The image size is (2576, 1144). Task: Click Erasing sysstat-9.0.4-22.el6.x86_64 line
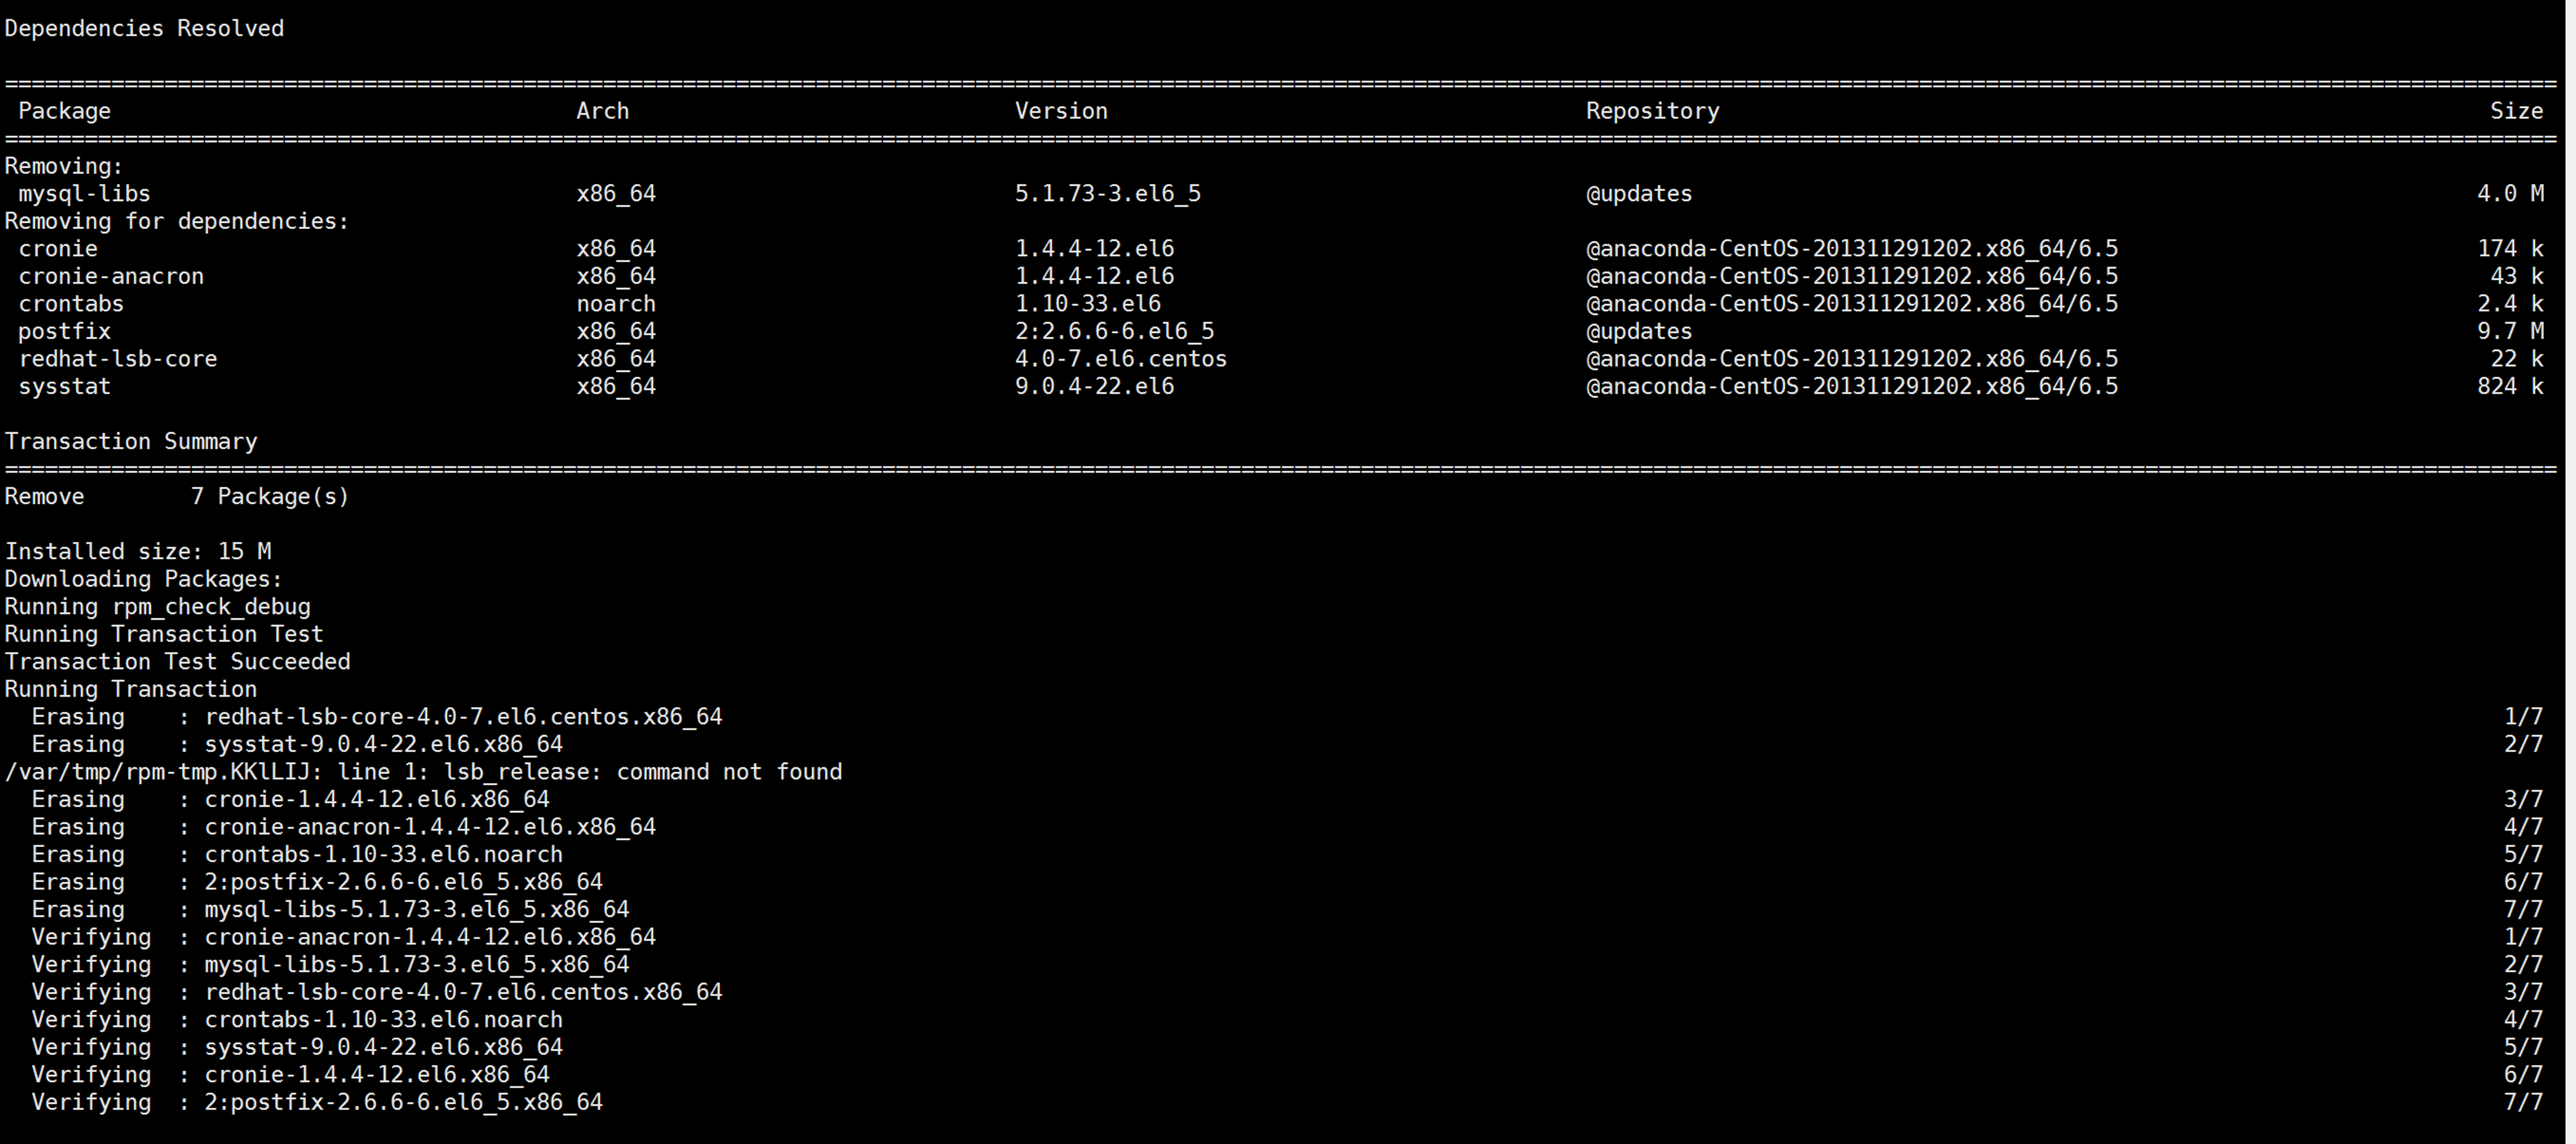point(297,744)
